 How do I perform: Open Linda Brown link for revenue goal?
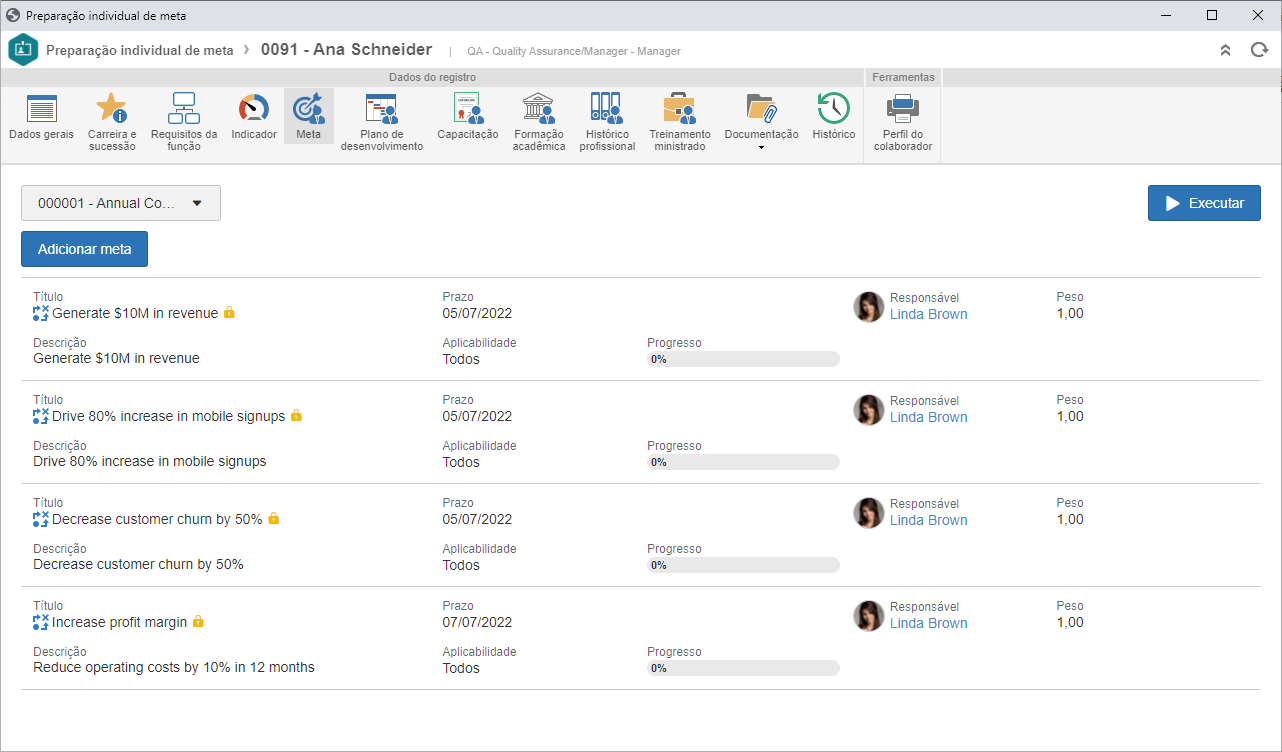click(929, 314)
